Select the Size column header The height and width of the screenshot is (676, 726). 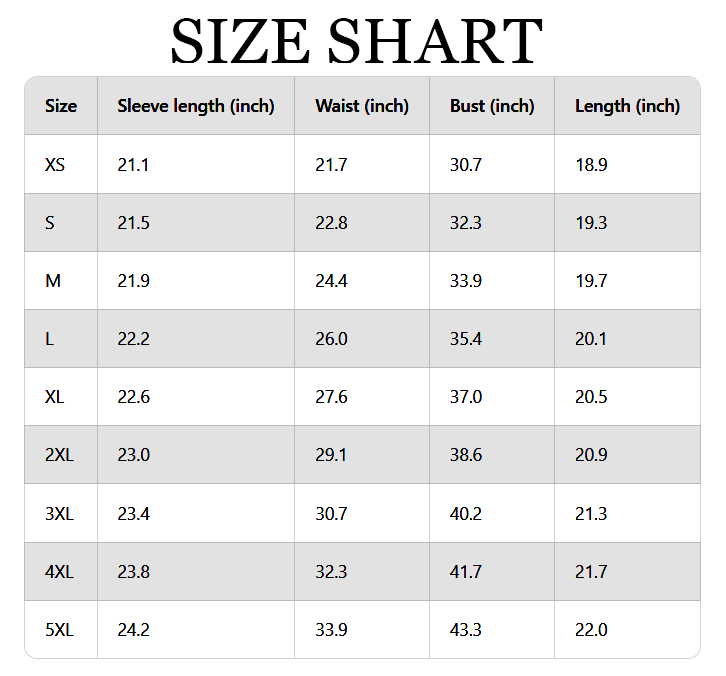pyautogui.click(x=61, y=106)
